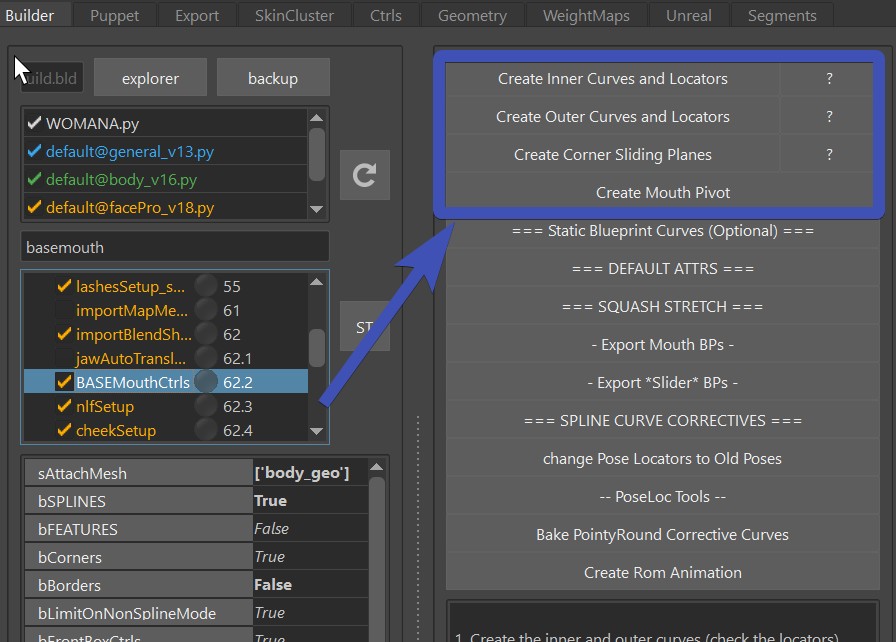The height and width of the screenshot is (642, 896).
Task: Click the status circle beside jawAutoTransl row
Action: [x=206, y=358]
